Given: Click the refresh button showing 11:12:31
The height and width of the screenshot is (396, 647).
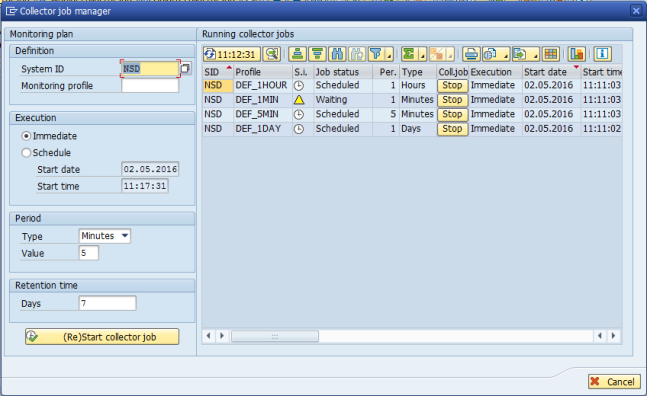Looking at the screenshot, I should (231, 54).
